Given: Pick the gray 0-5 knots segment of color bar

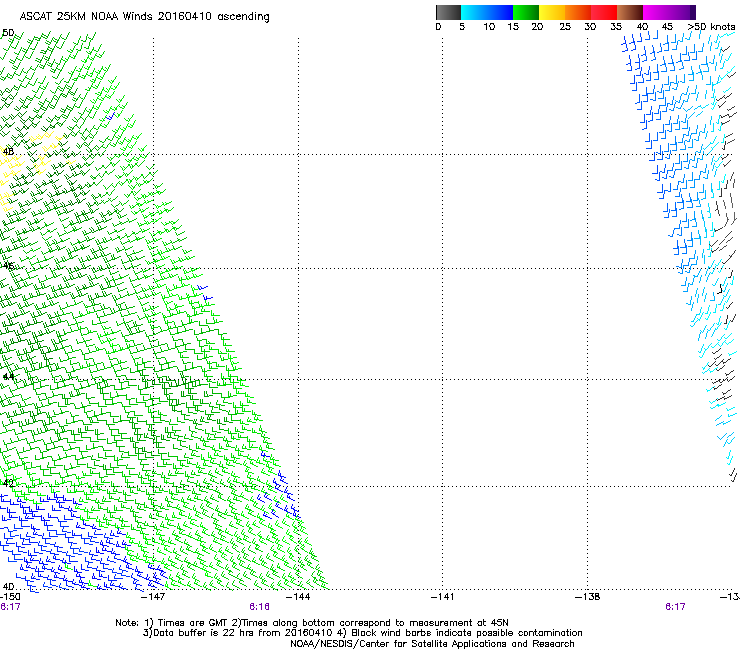Looking at the screenshot, I should [x=448, y=12].
